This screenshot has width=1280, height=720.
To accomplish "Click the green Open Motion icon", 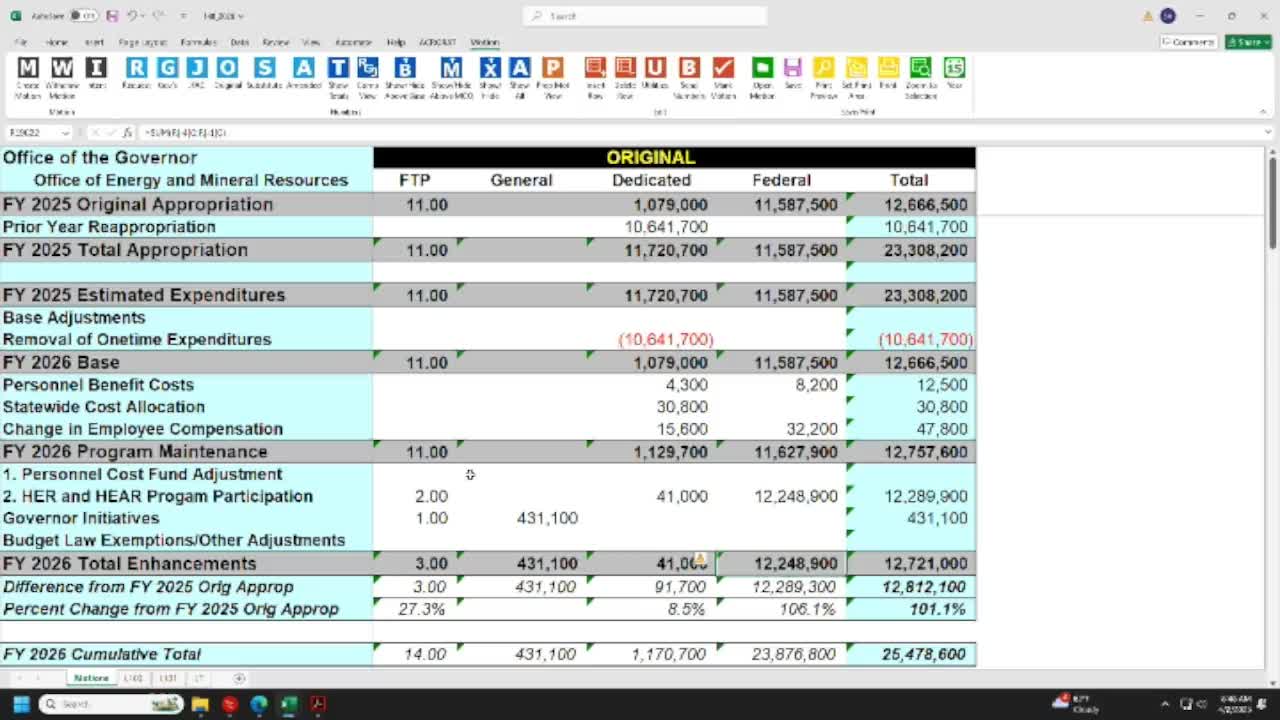I will point(762,68).
